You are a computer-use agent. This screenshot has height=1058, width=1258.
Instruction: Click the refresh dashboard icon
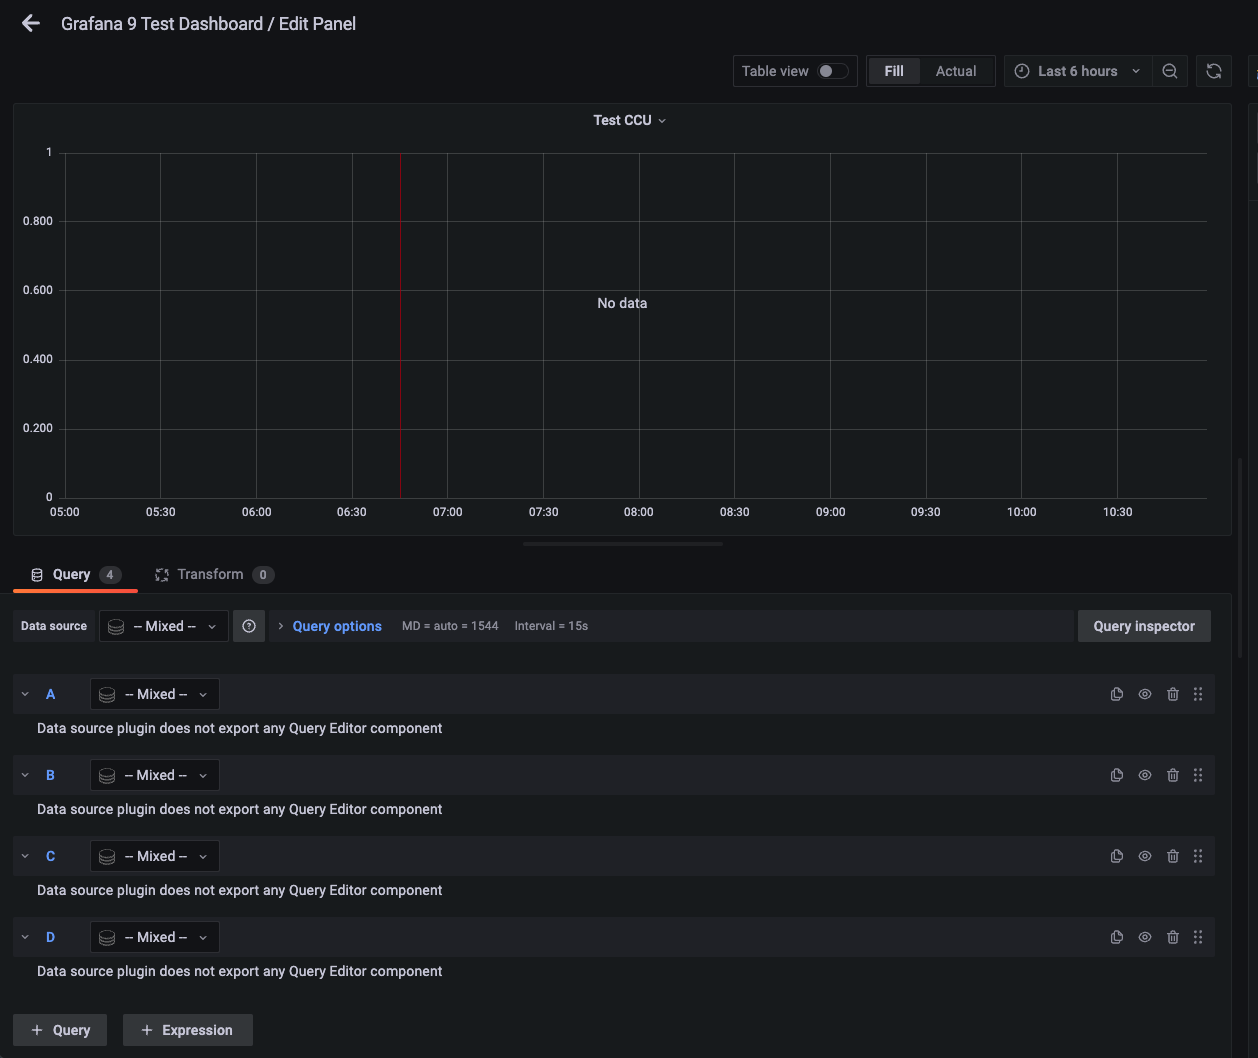click(1214, 71)
